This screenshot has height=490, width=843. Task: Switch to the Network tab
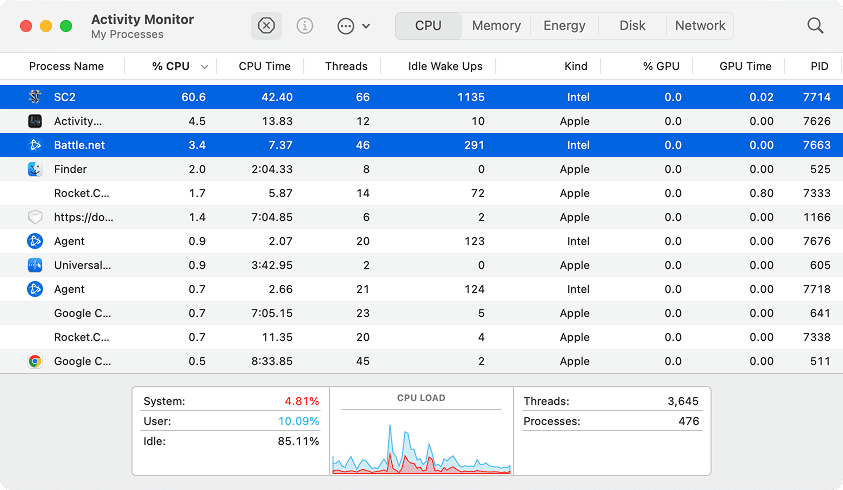coord(700,26)
